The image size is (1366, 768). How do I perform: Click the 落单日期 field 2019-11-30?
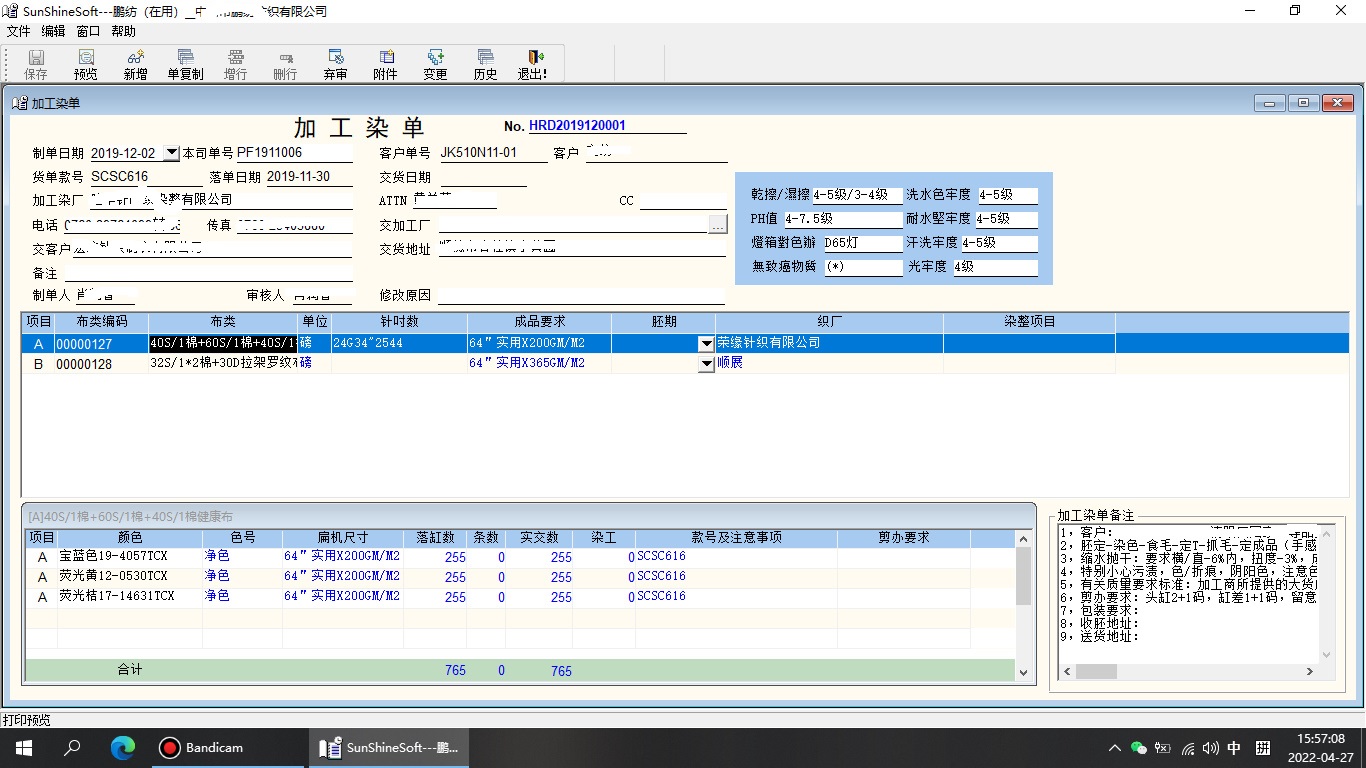(x=309, y=177)
